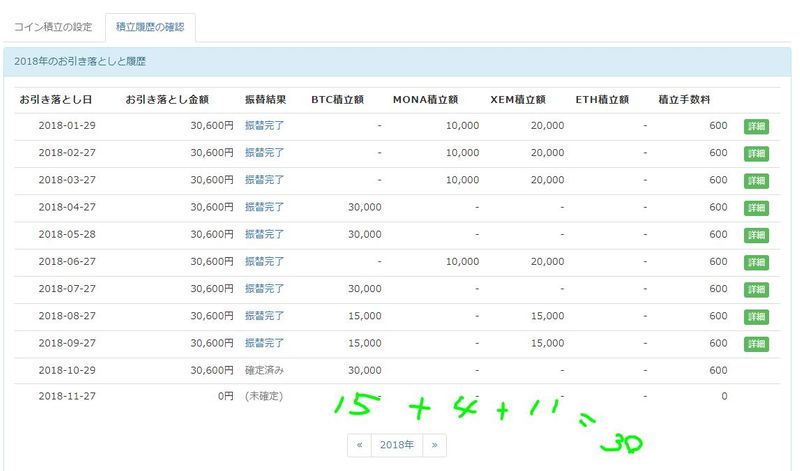Click 振替完了 link for 2018-09-27
Image resolution: width=800 pixels, height=471 pixels.
tap(264, 343)
